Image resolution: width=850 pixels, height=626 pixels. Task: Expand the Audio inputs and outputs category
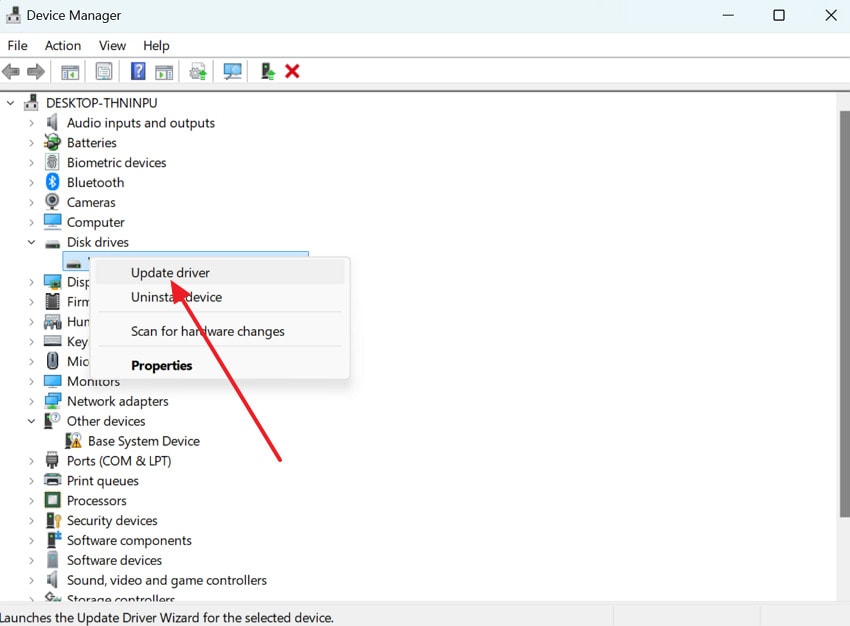click(x=31, y=122)
